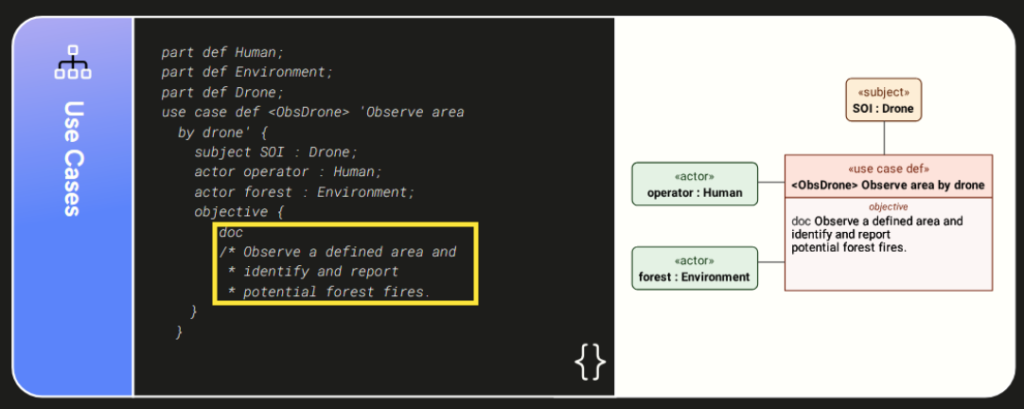
Task: Click the 'doc' keyword in the yellow box
Action: pyautogui.click(x=231, y=232)
